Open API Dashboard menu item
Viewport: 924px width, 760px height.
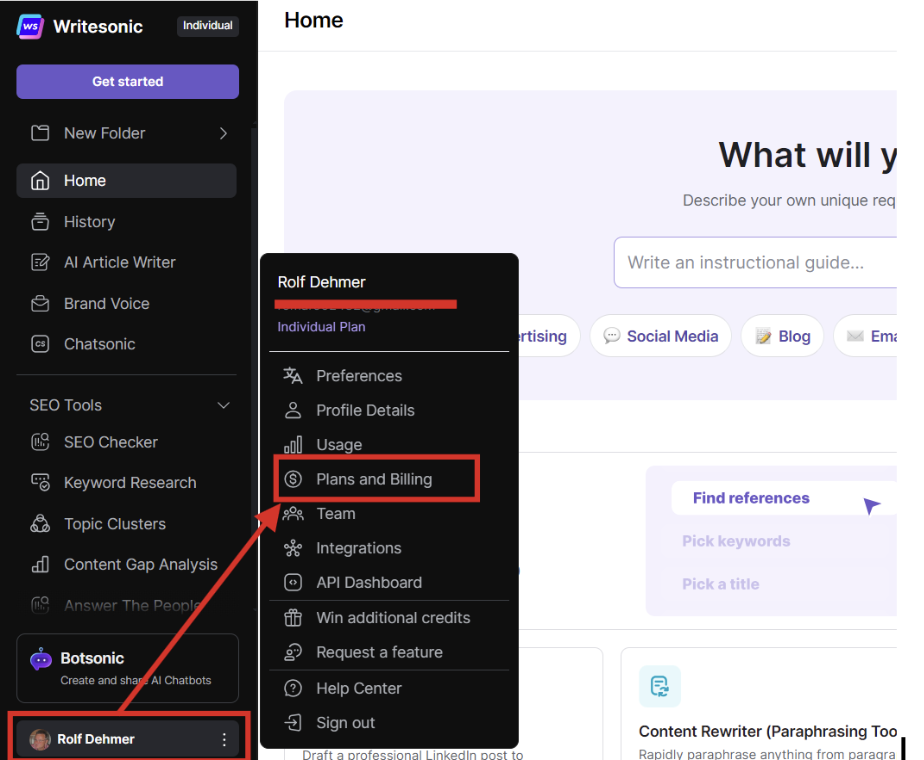click(x=389, y=583)
